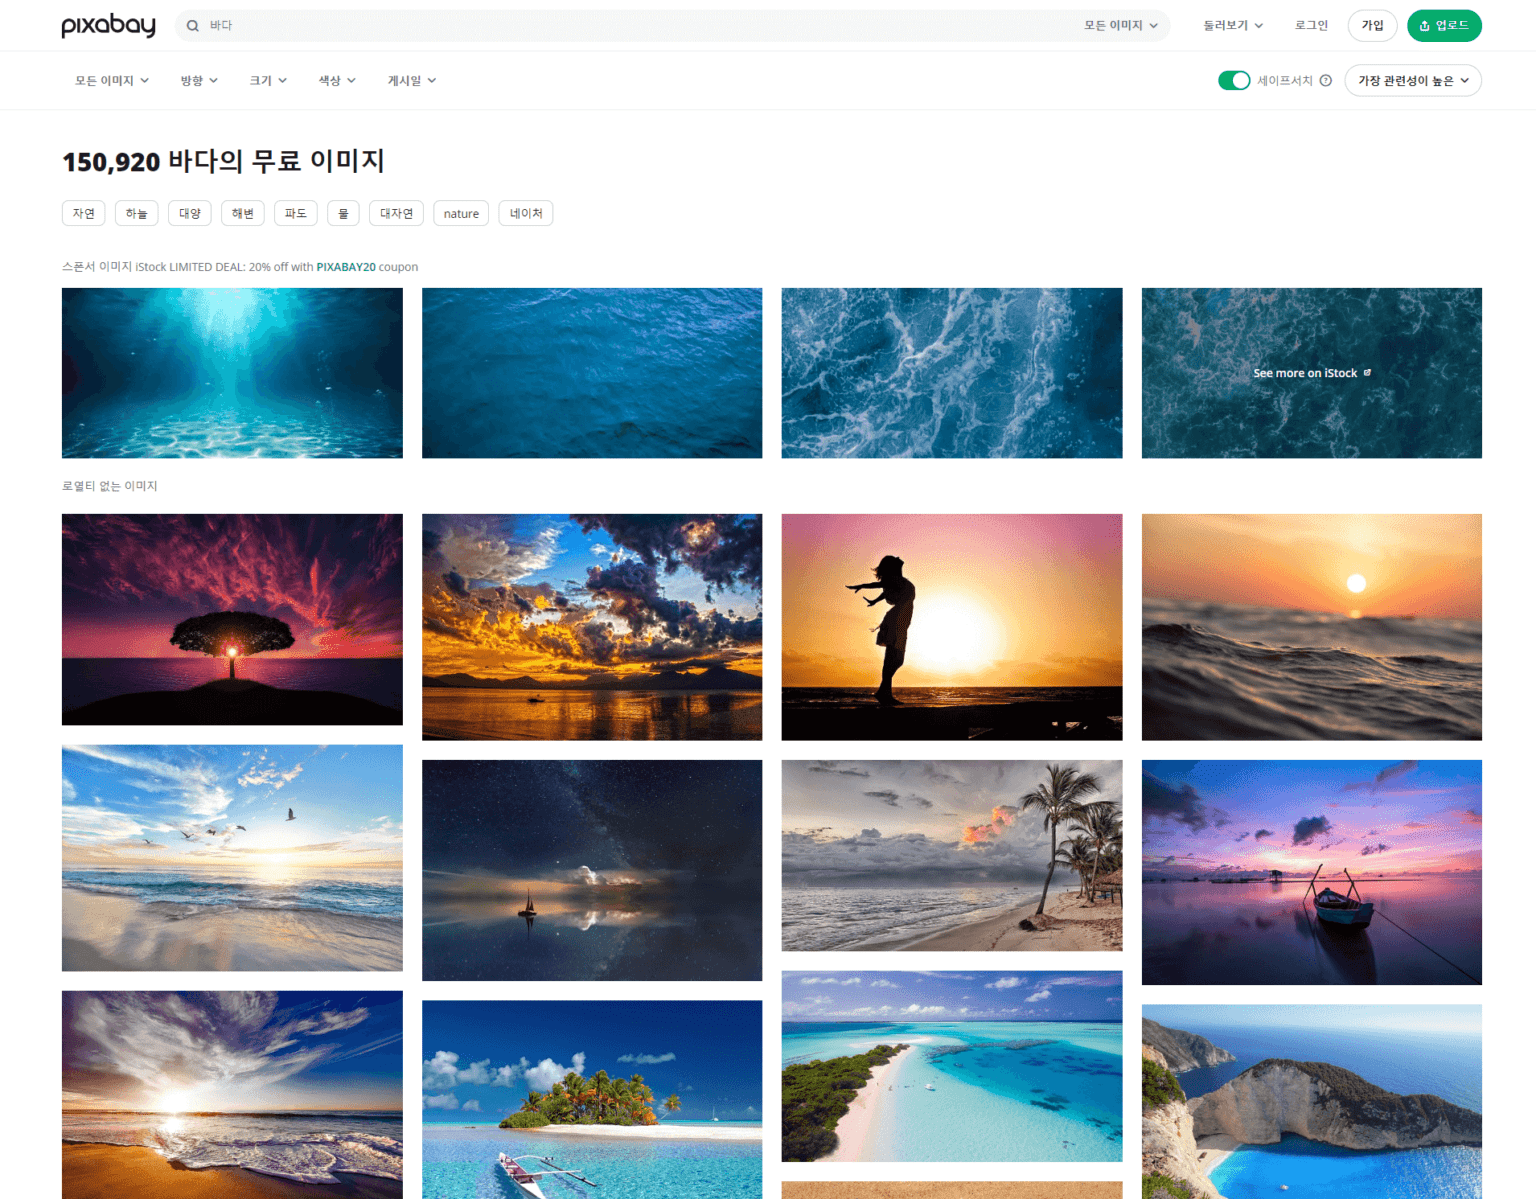This screenshot has width=1536, height=1199.
Task: Select the nature tag chip
Action: click(461, 213)
